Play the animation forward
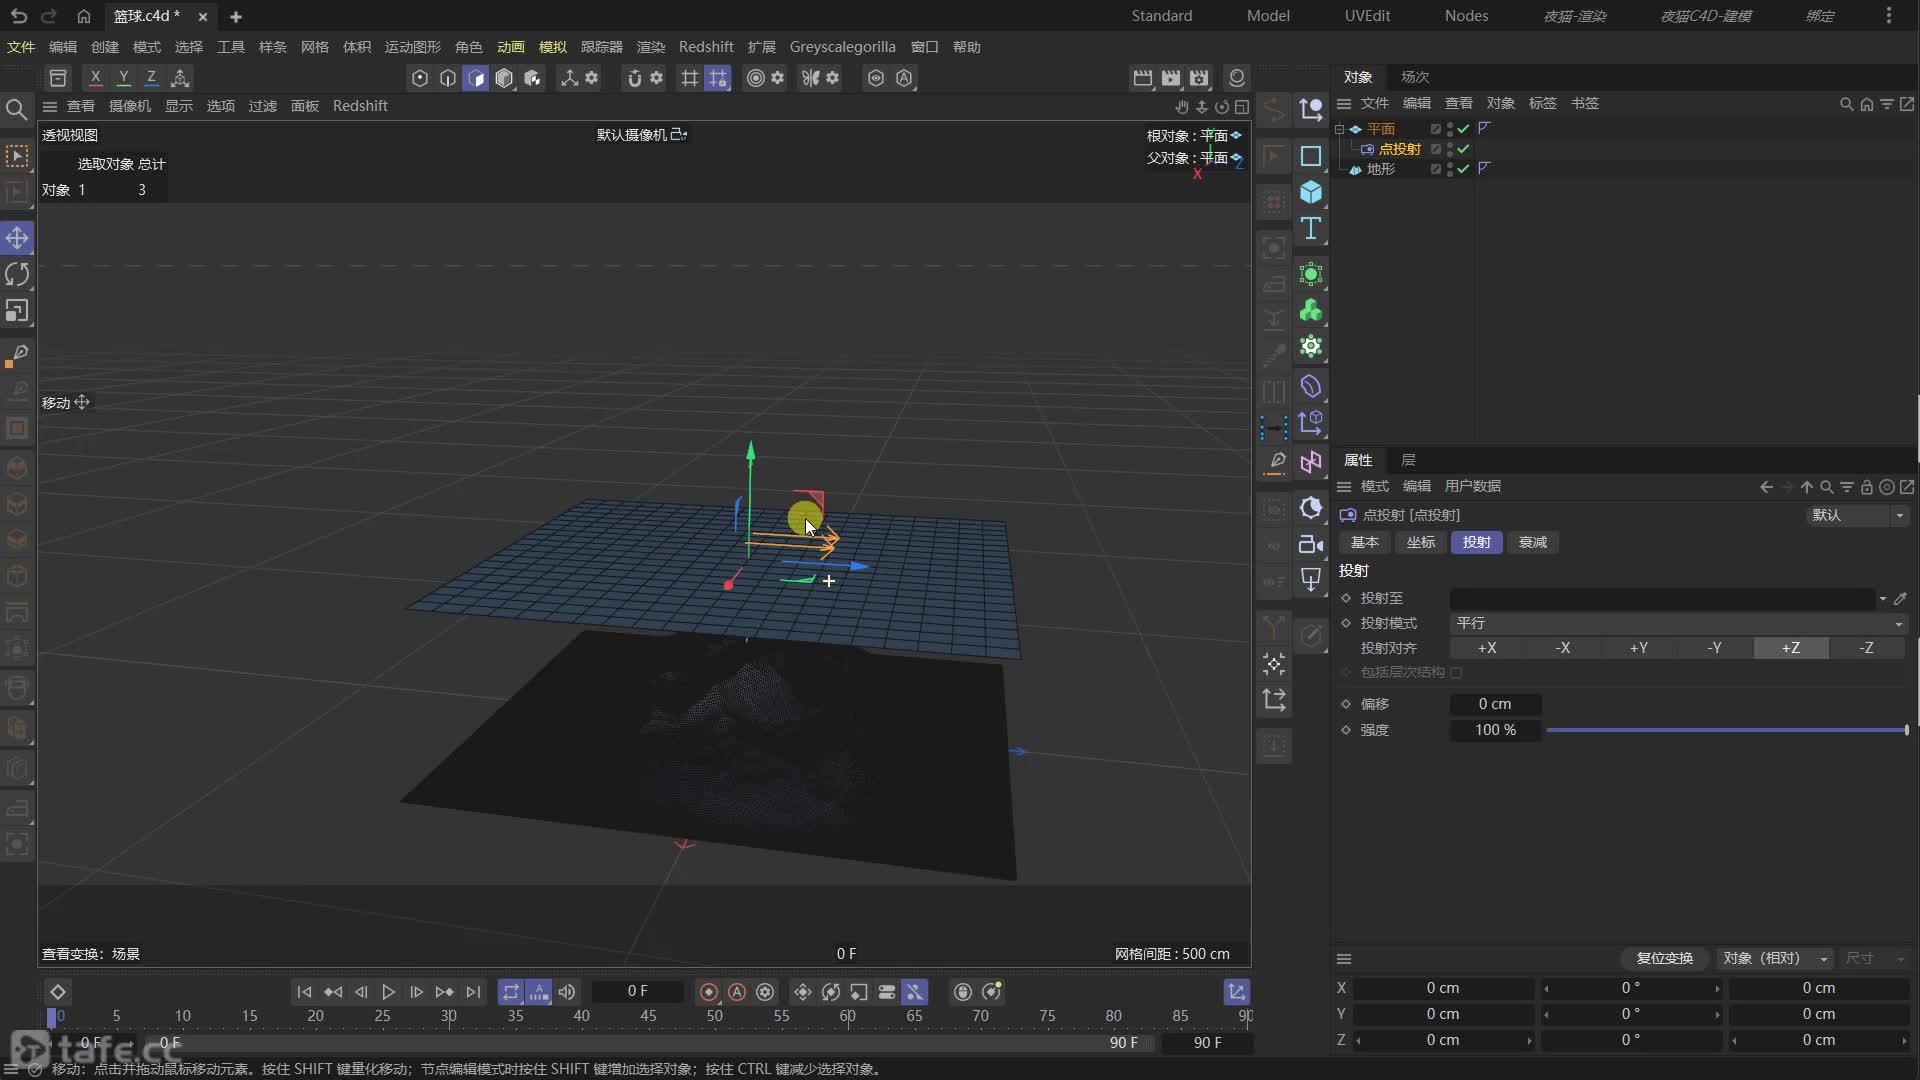 tap(388, 992)
